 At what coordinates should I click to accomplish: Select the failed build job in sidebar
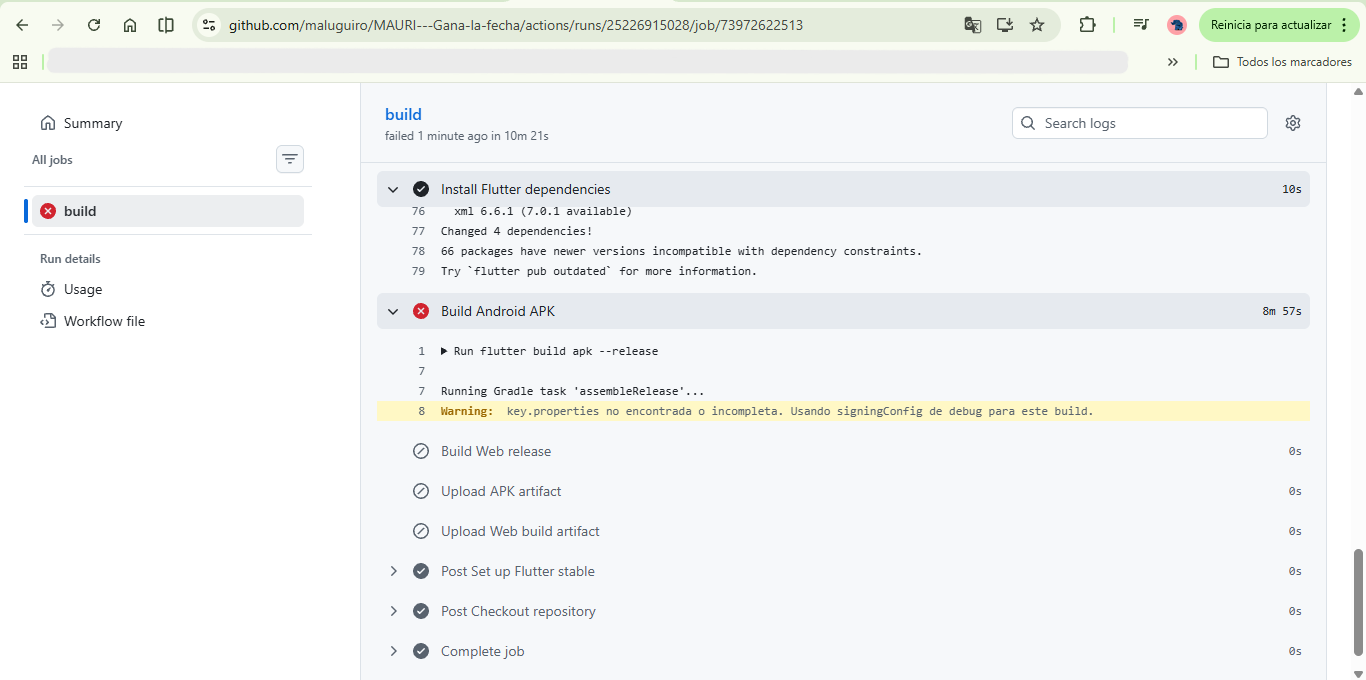click(168, 211)
